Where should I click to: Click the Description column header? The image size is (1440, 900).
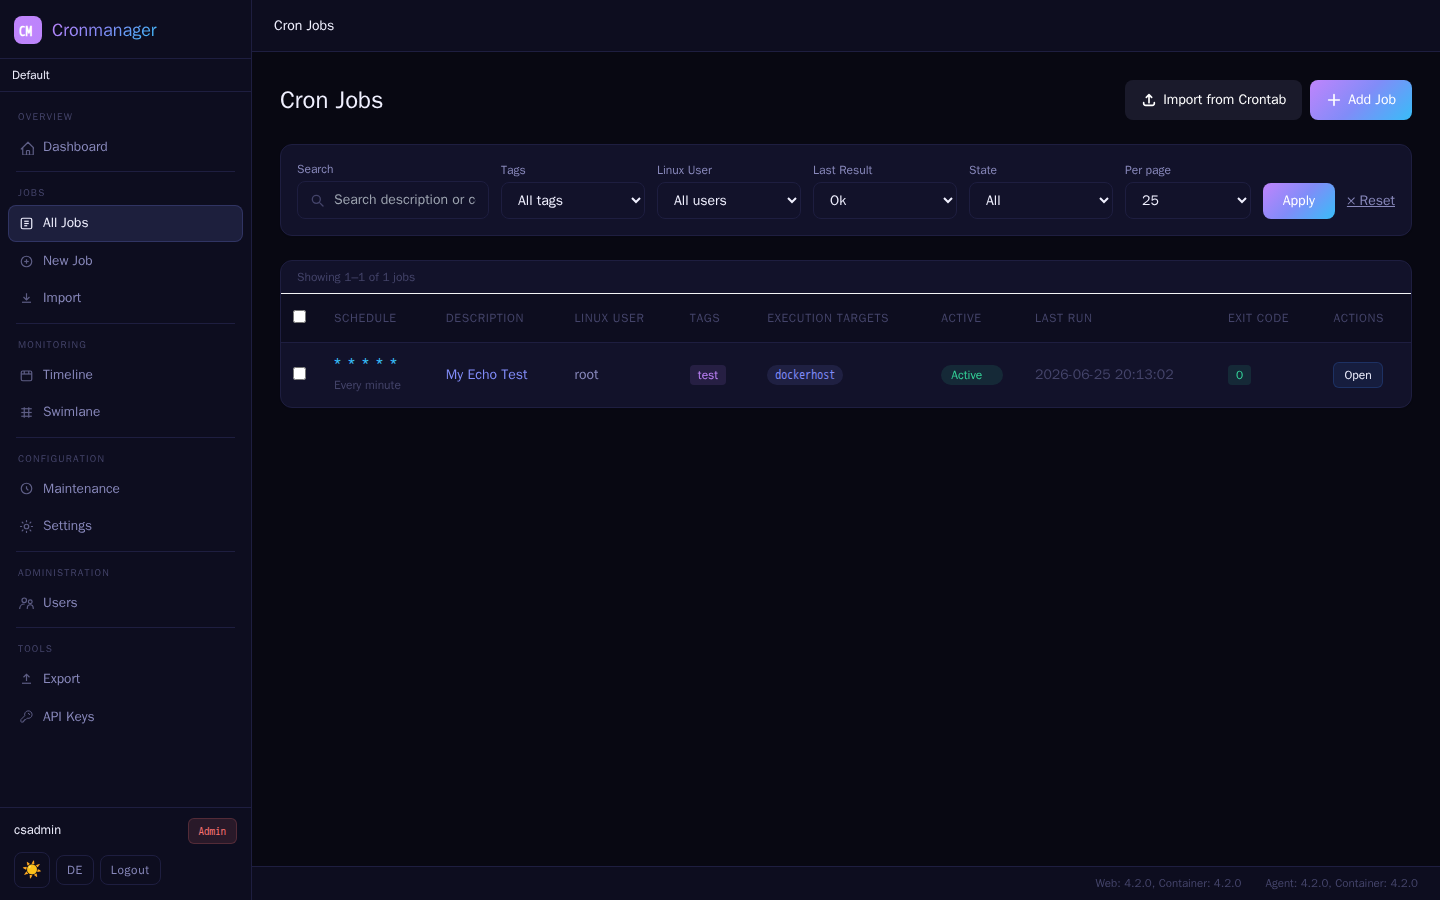click(x=485, y=318)
